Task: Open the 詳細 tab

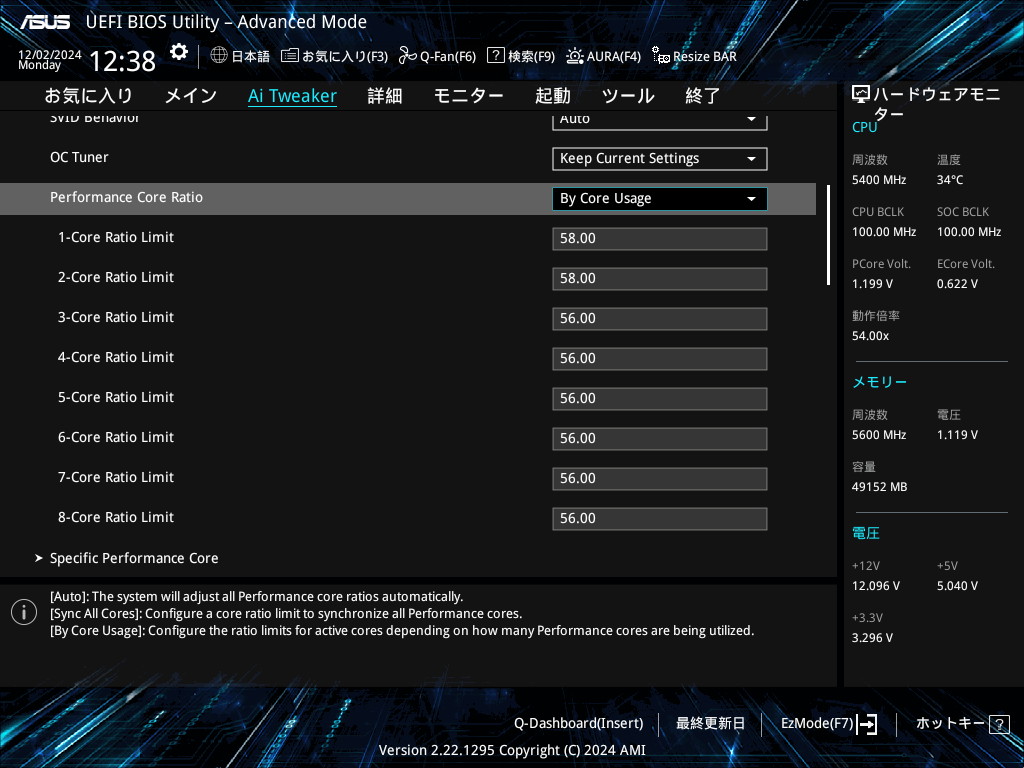Action: coord(385,96)
